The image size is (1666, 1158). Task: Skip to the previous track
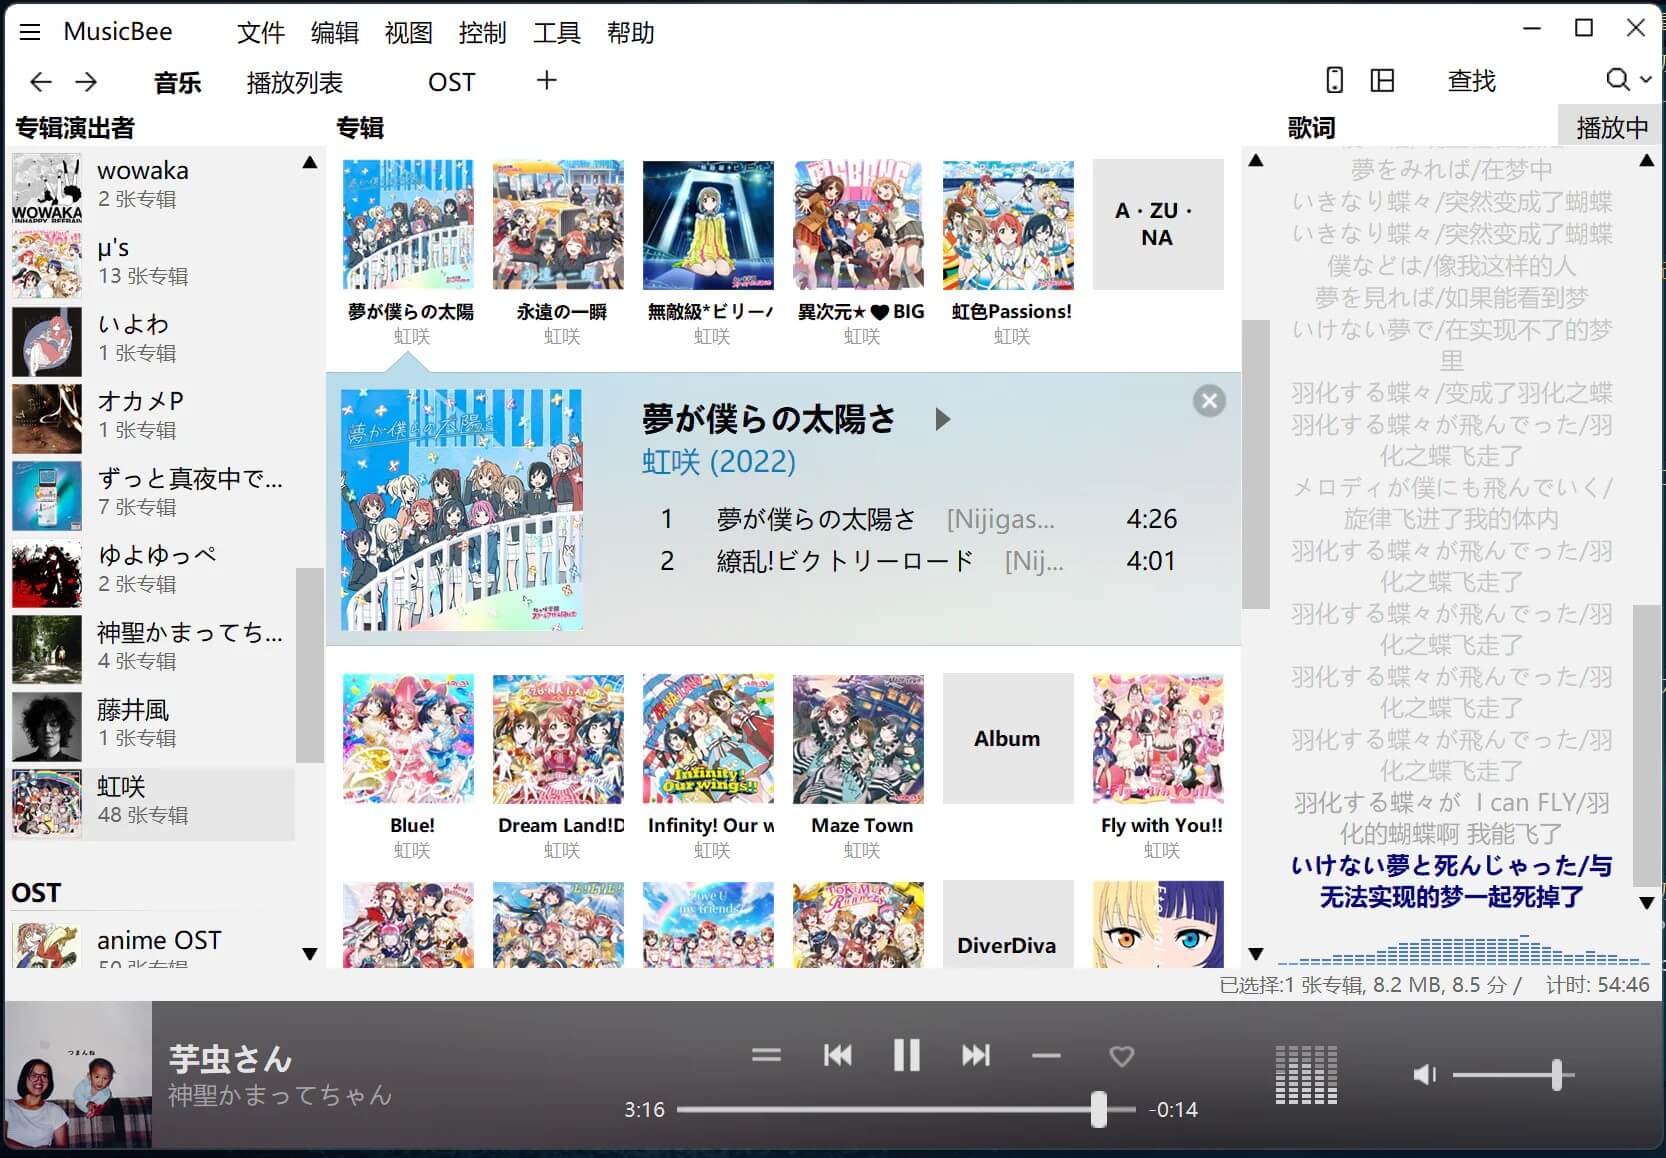(837, 1055)
